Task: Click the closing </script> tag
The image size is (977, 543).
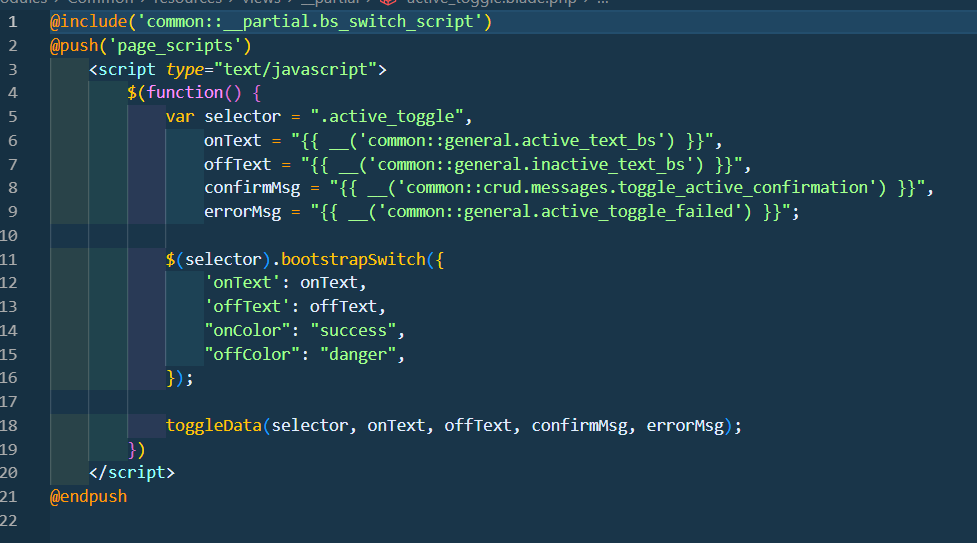Action: 131,473
